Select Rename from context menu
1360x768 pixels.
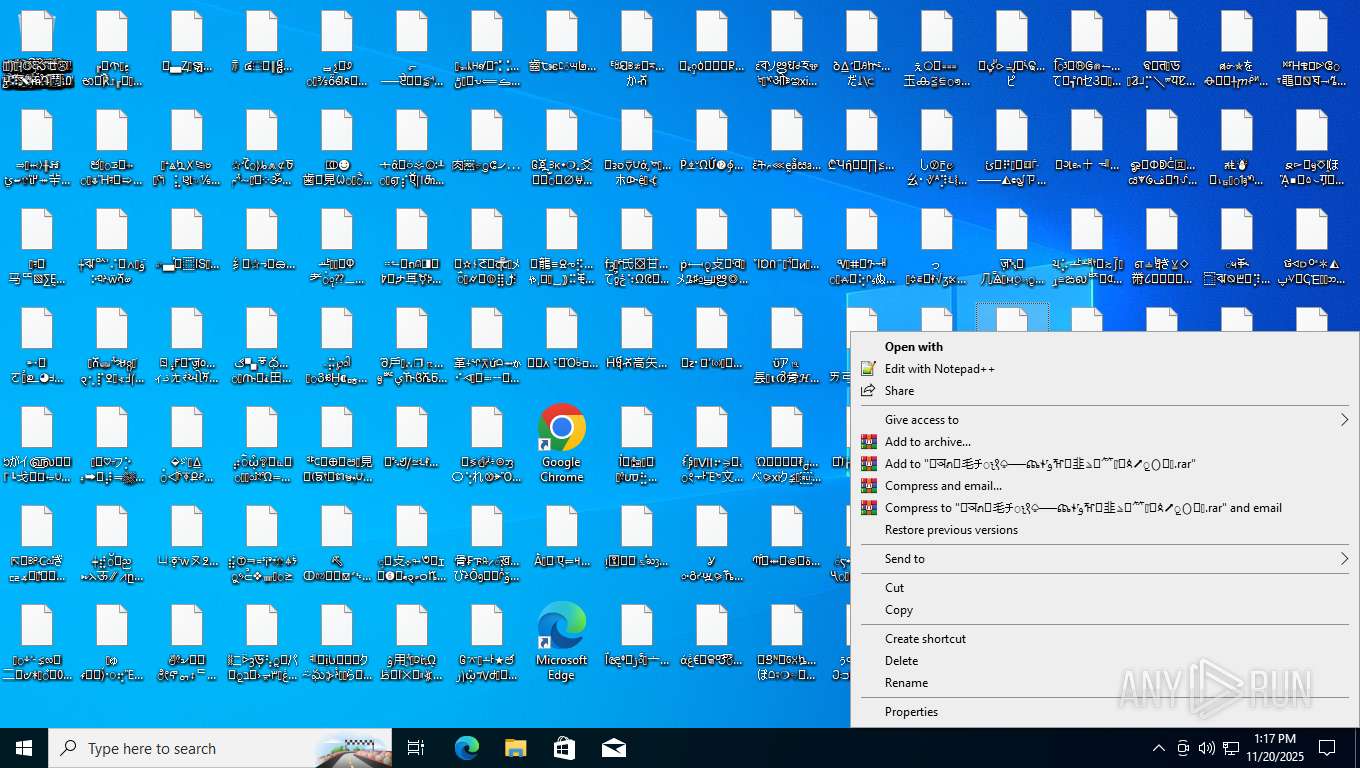coord(1105,683)
